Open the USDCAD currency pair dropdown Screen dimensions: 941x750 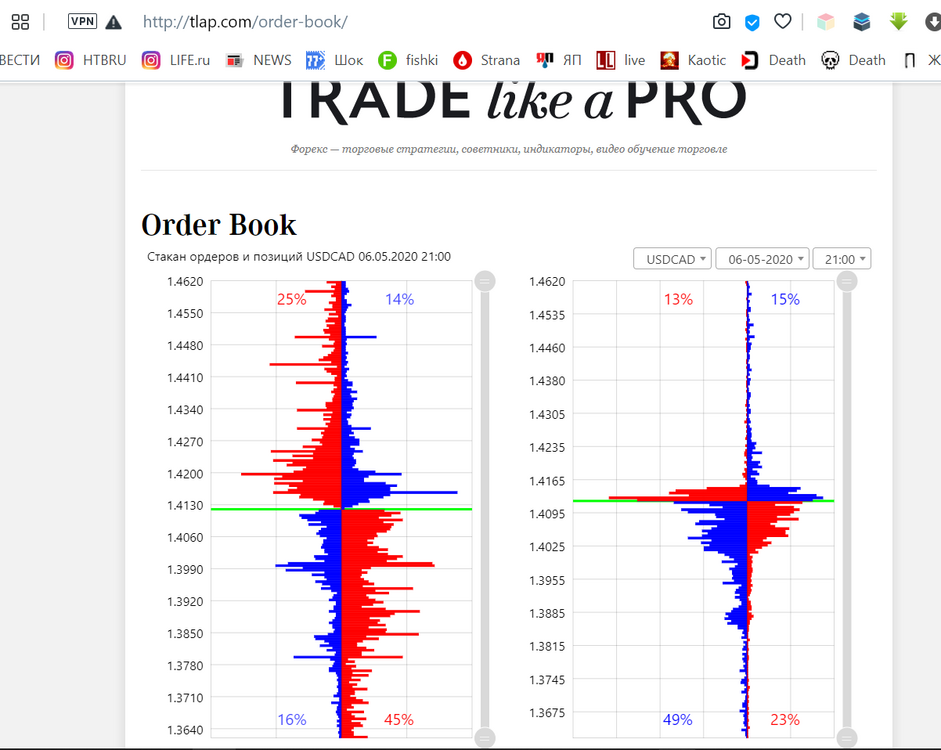point(672,259)
